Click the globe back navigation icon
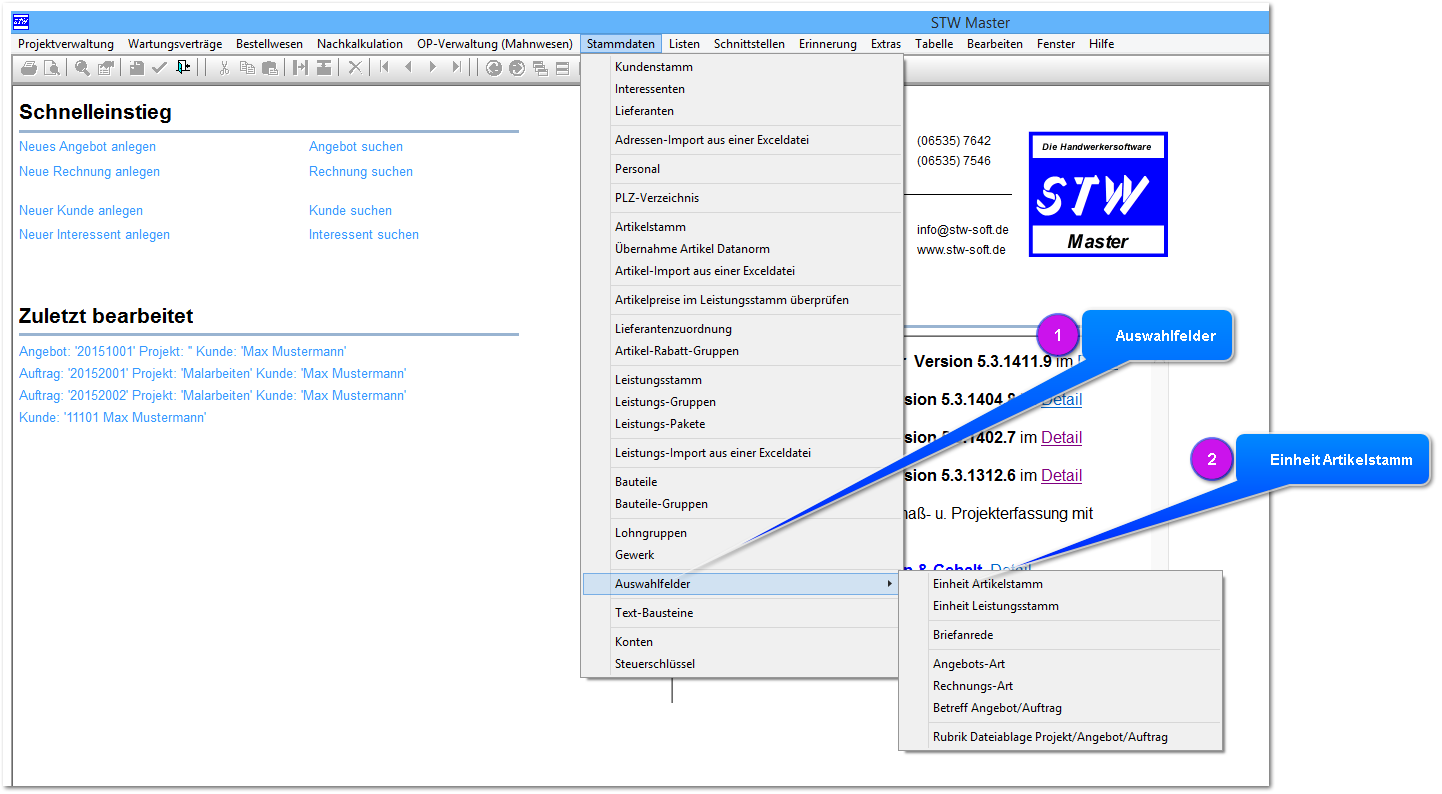Viewport: 1442px width, 794px height. click(x=494, y=68)
